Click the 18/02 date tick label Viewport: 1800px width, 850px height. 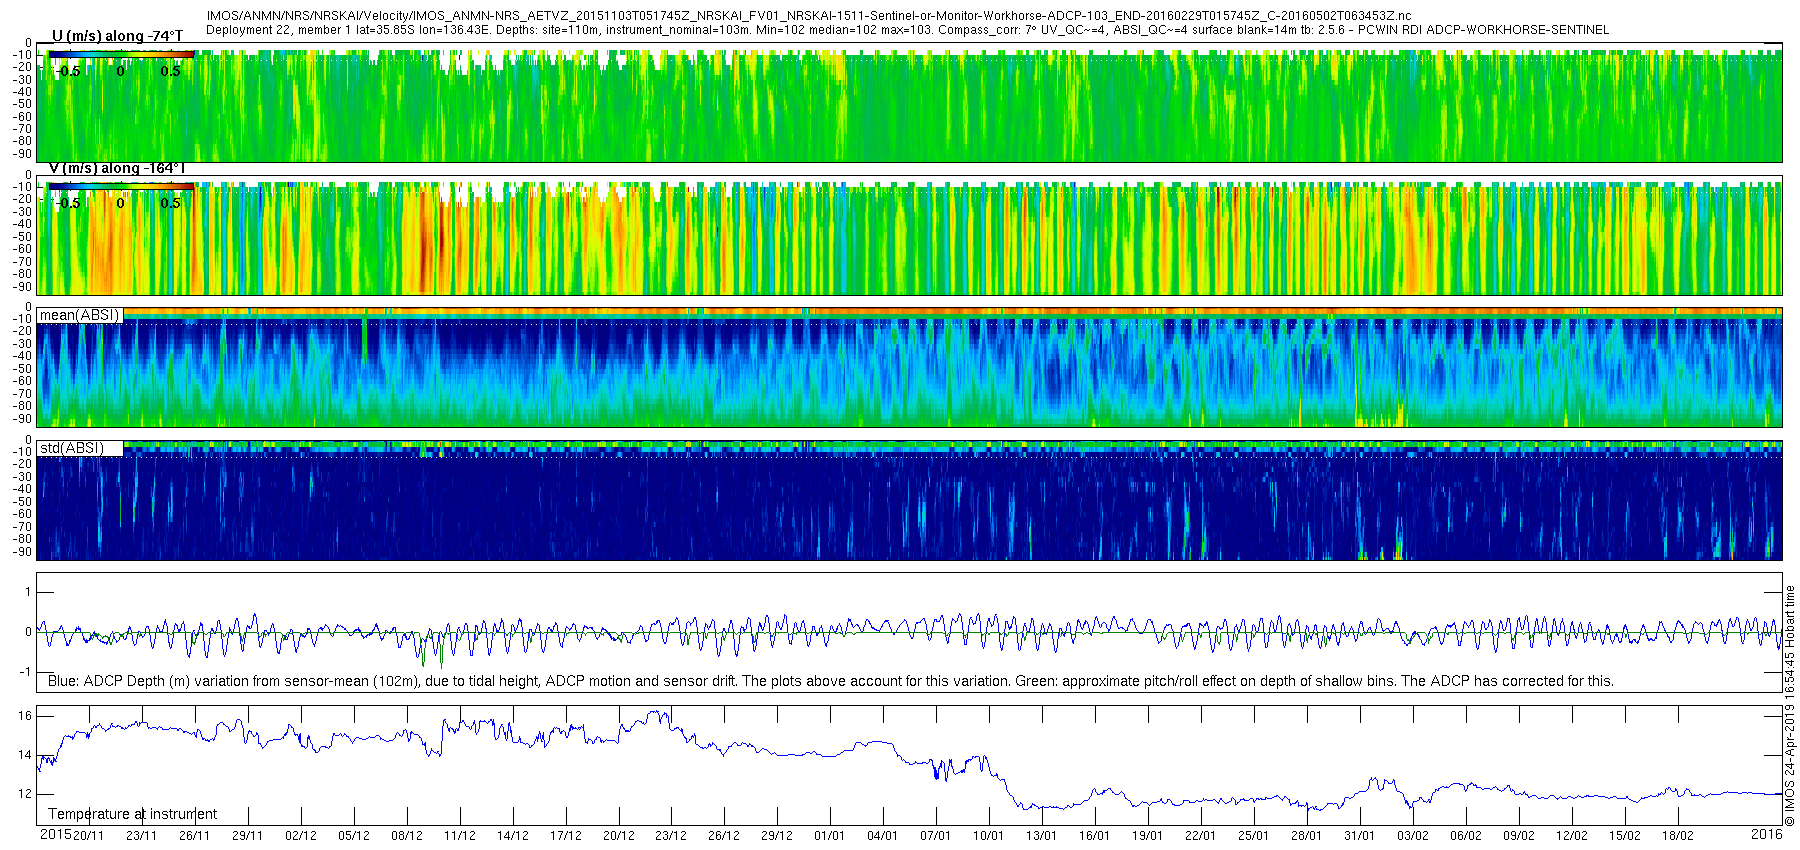[x=1677, y=836]
